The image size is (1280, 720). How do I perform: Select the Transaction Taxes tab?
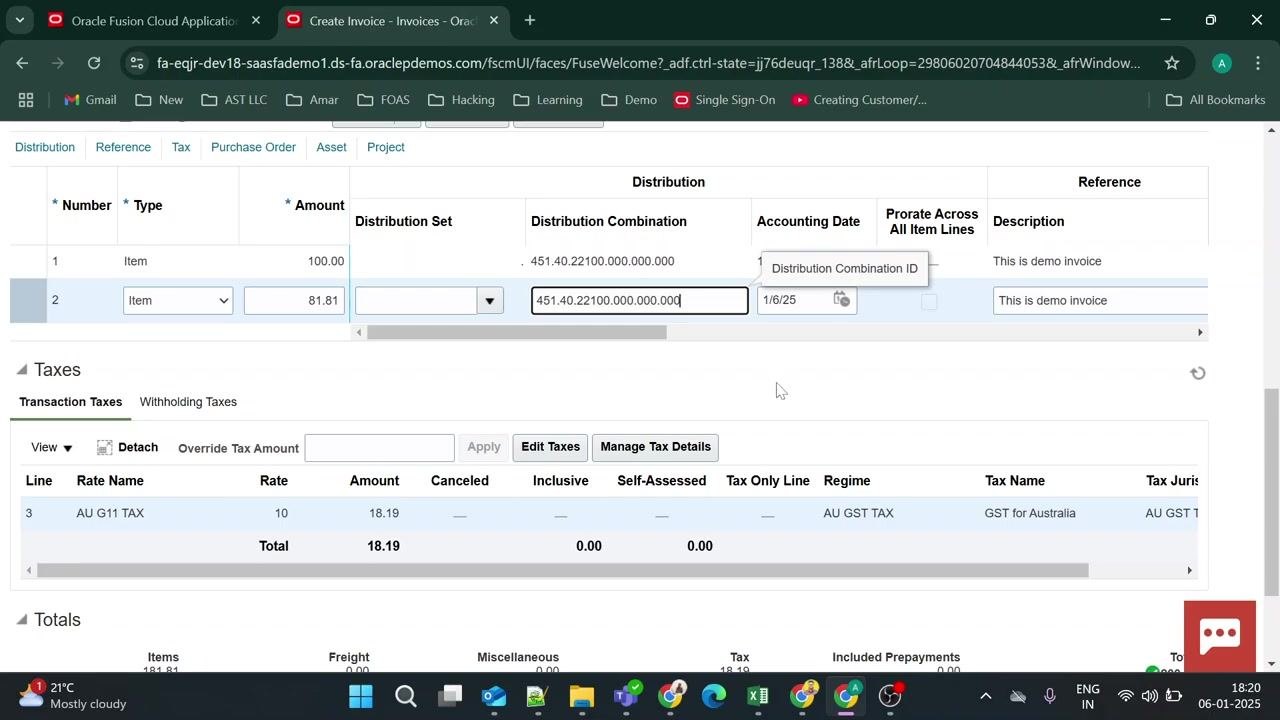click(71, 402)
